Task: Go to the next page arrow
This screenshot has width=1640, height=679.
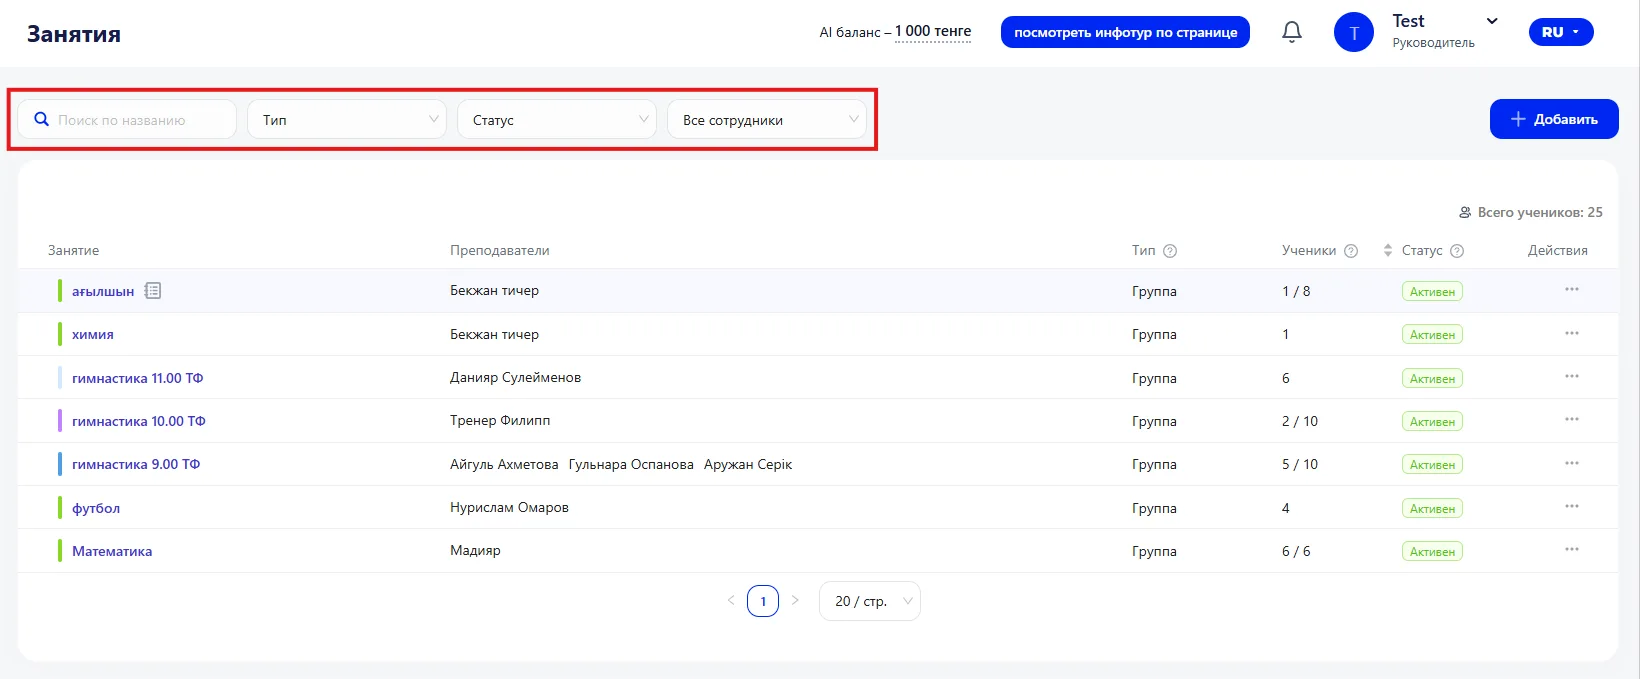Action: [x=795, y=600]
